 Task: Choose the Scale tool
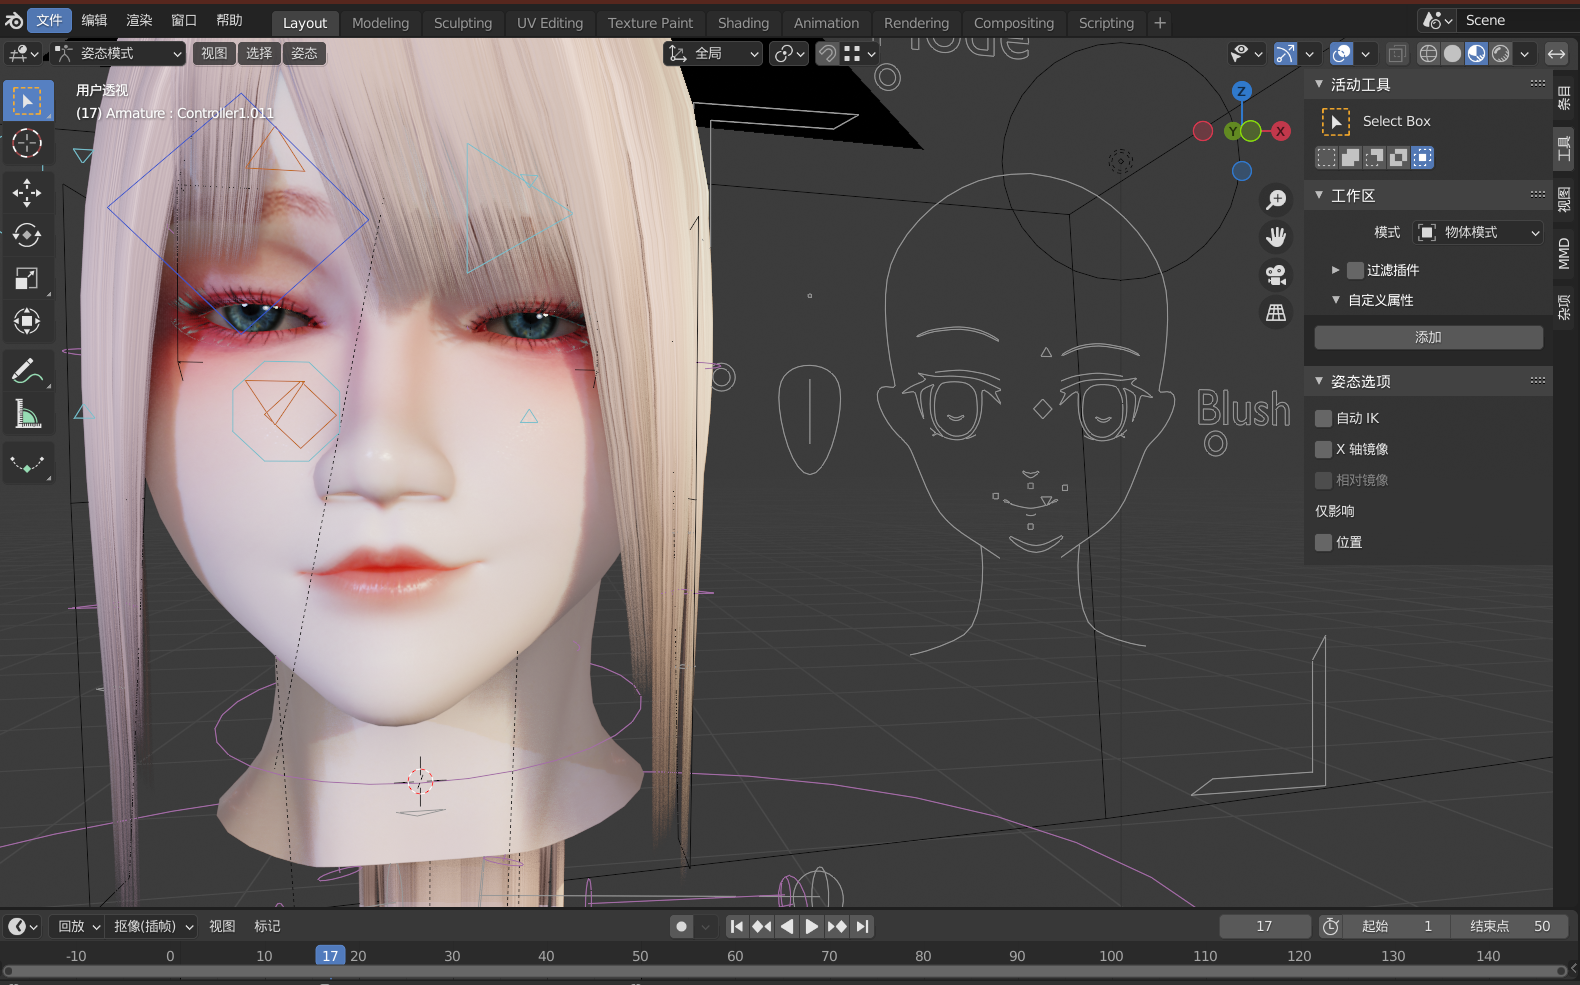click(27, 278)
